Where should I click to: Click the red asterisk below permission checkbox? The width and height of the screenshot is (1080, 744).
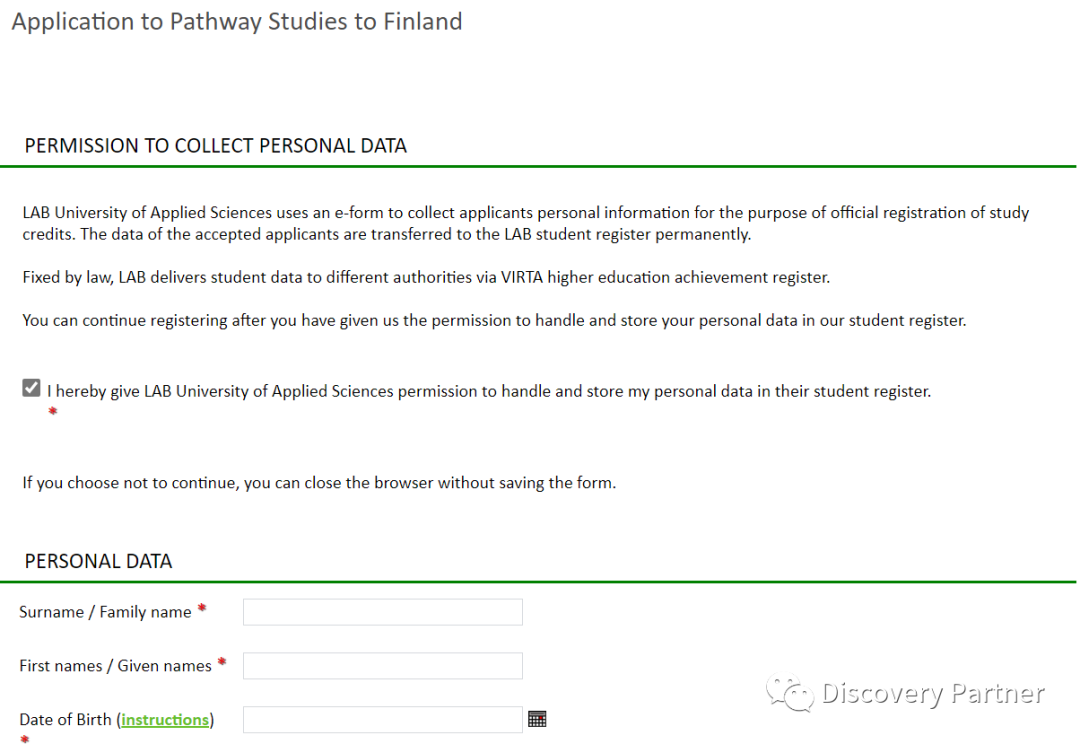pyautogui.click(x=53, y=411)
